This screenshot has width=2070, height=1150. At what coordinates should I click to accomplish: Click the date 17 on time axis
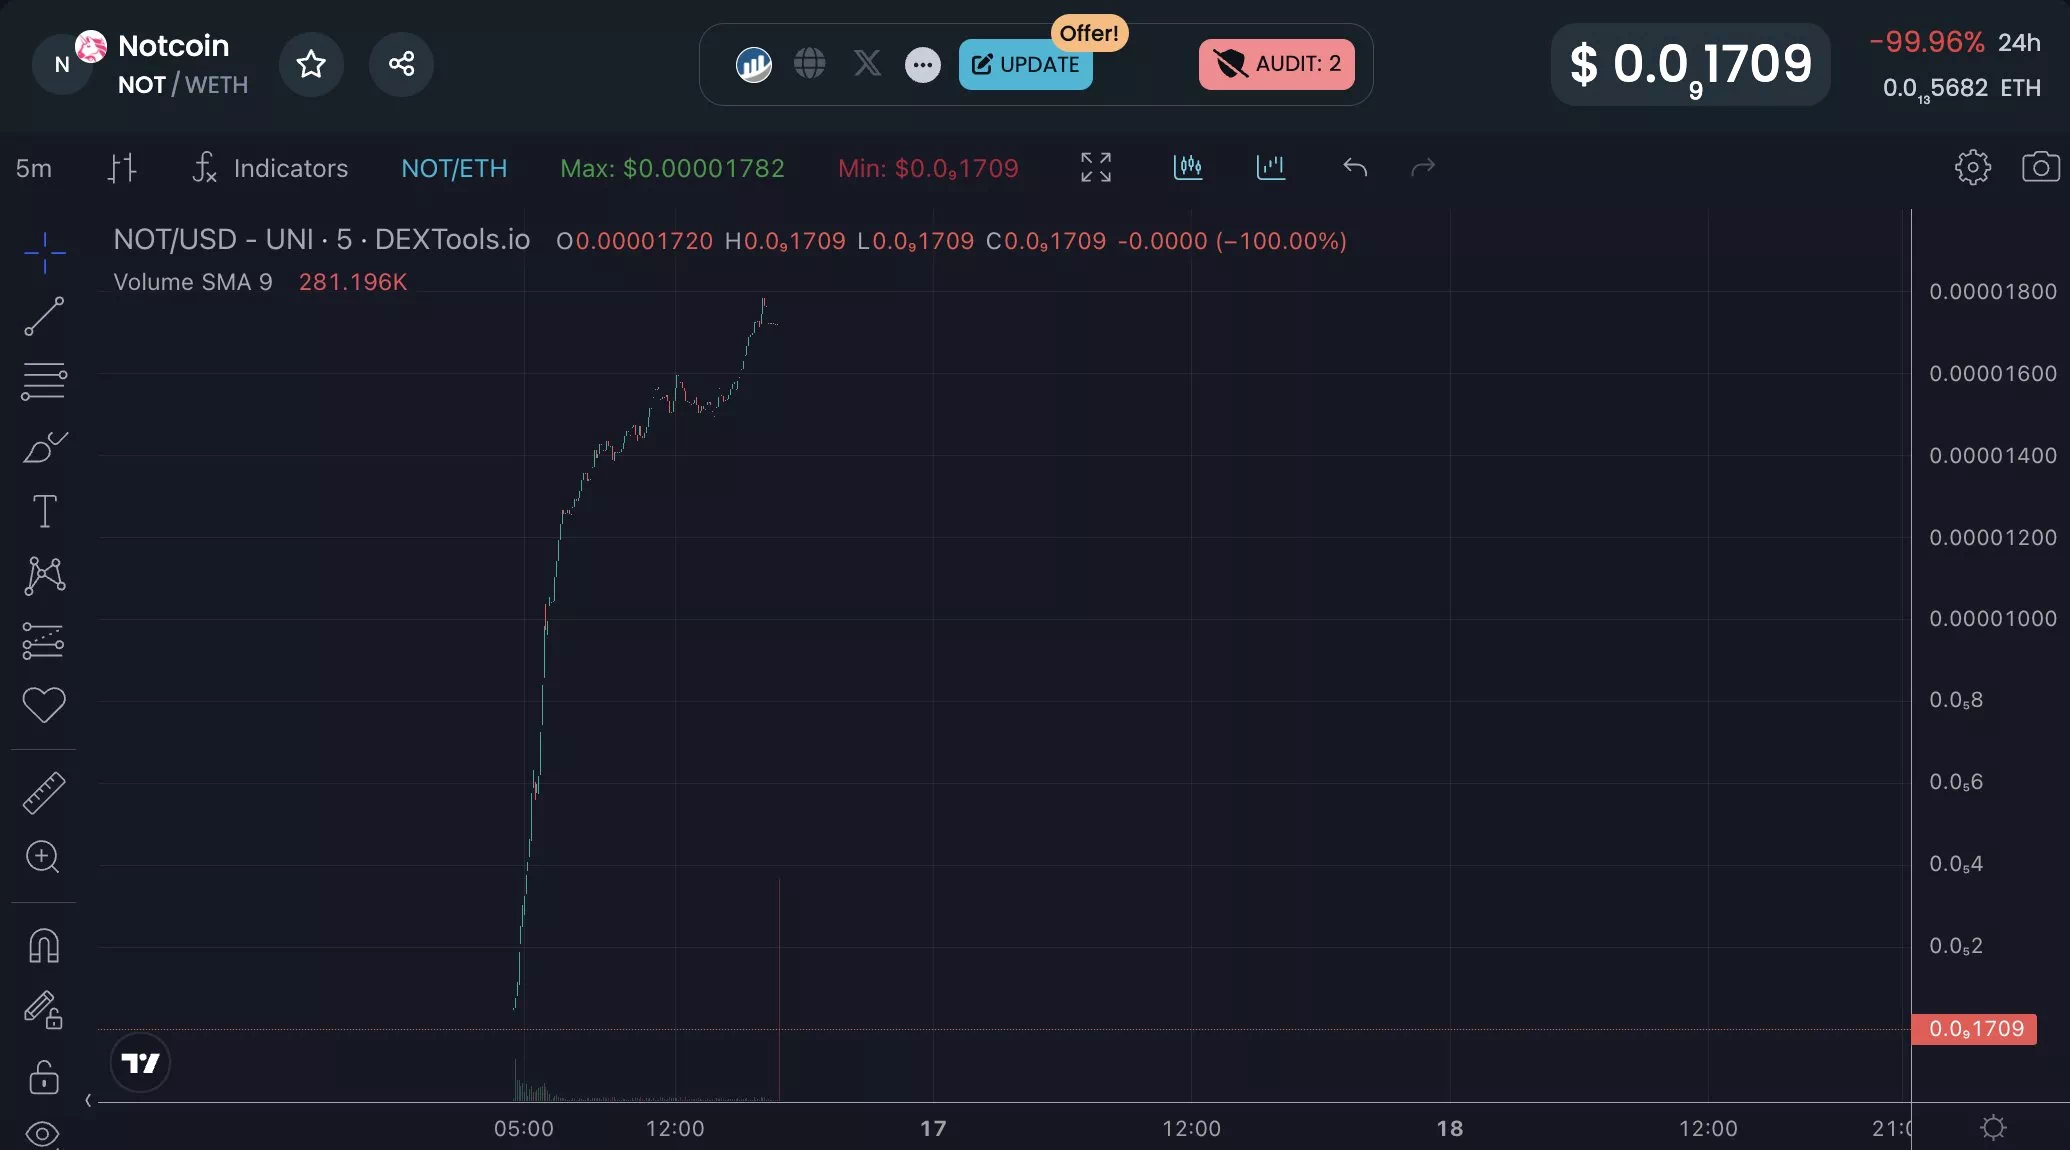(932, 1128)
